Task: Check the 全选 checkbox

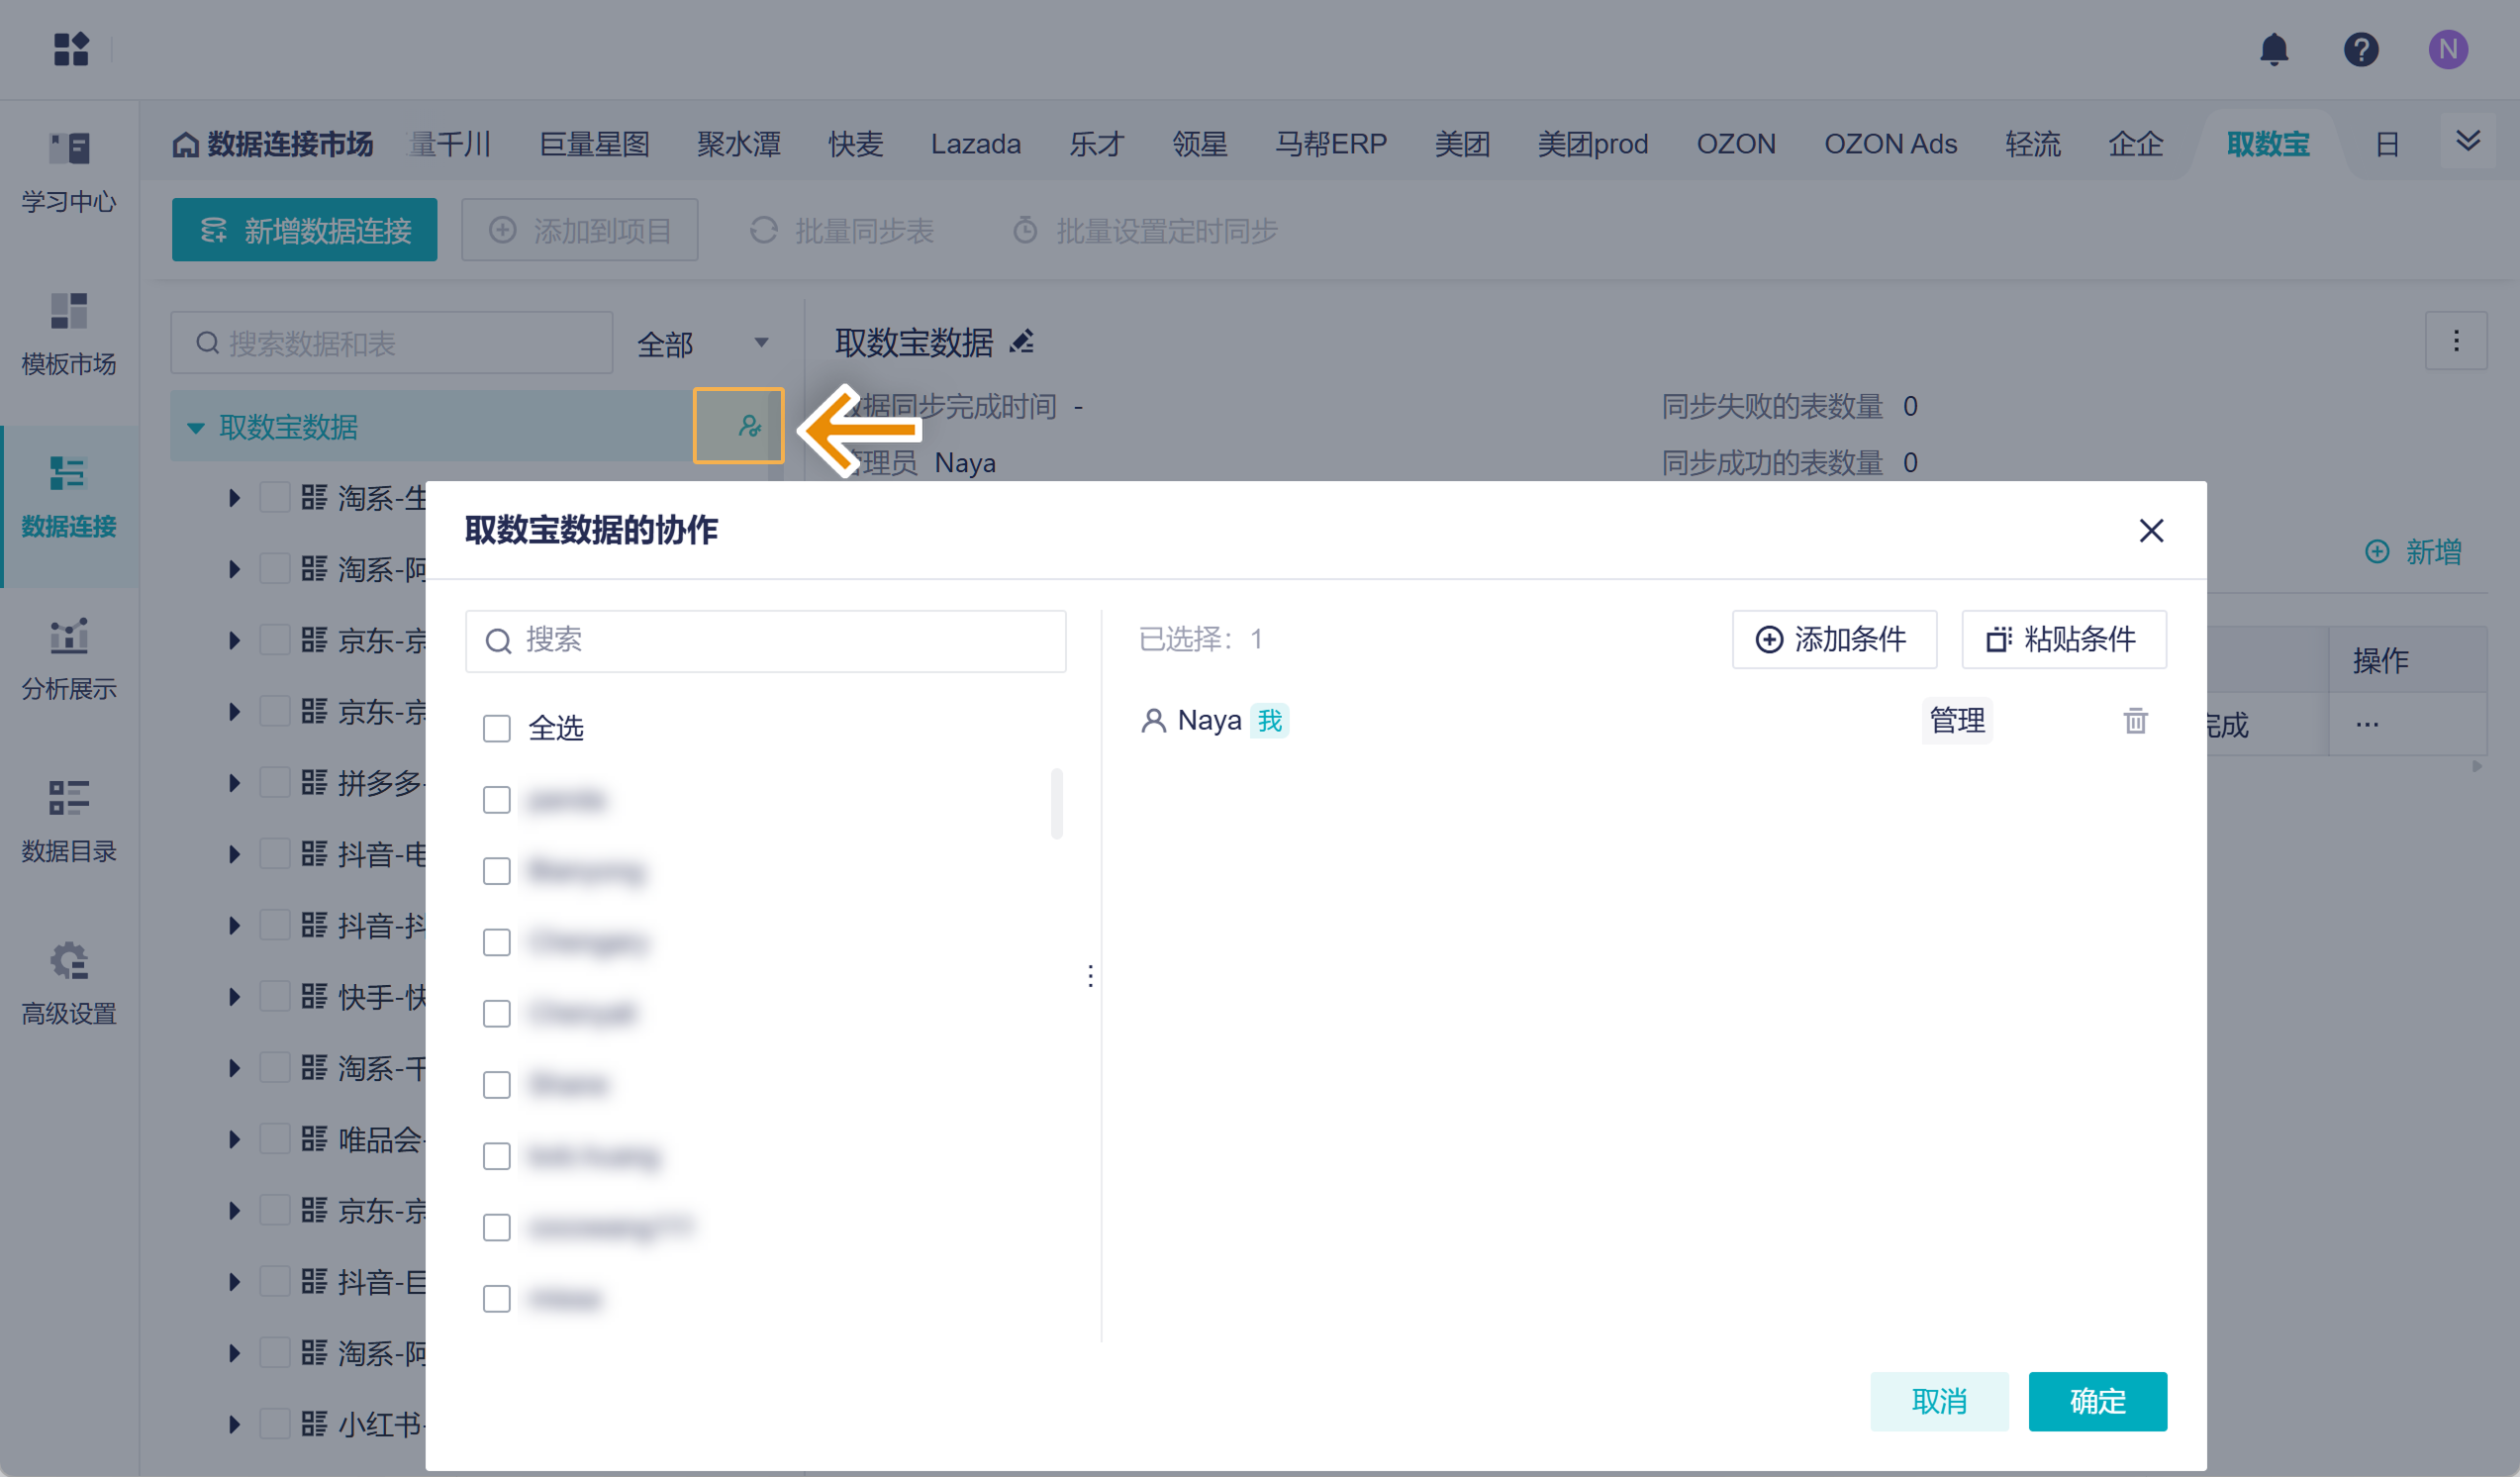Action: pyautogui.click(x=496, y=728)
